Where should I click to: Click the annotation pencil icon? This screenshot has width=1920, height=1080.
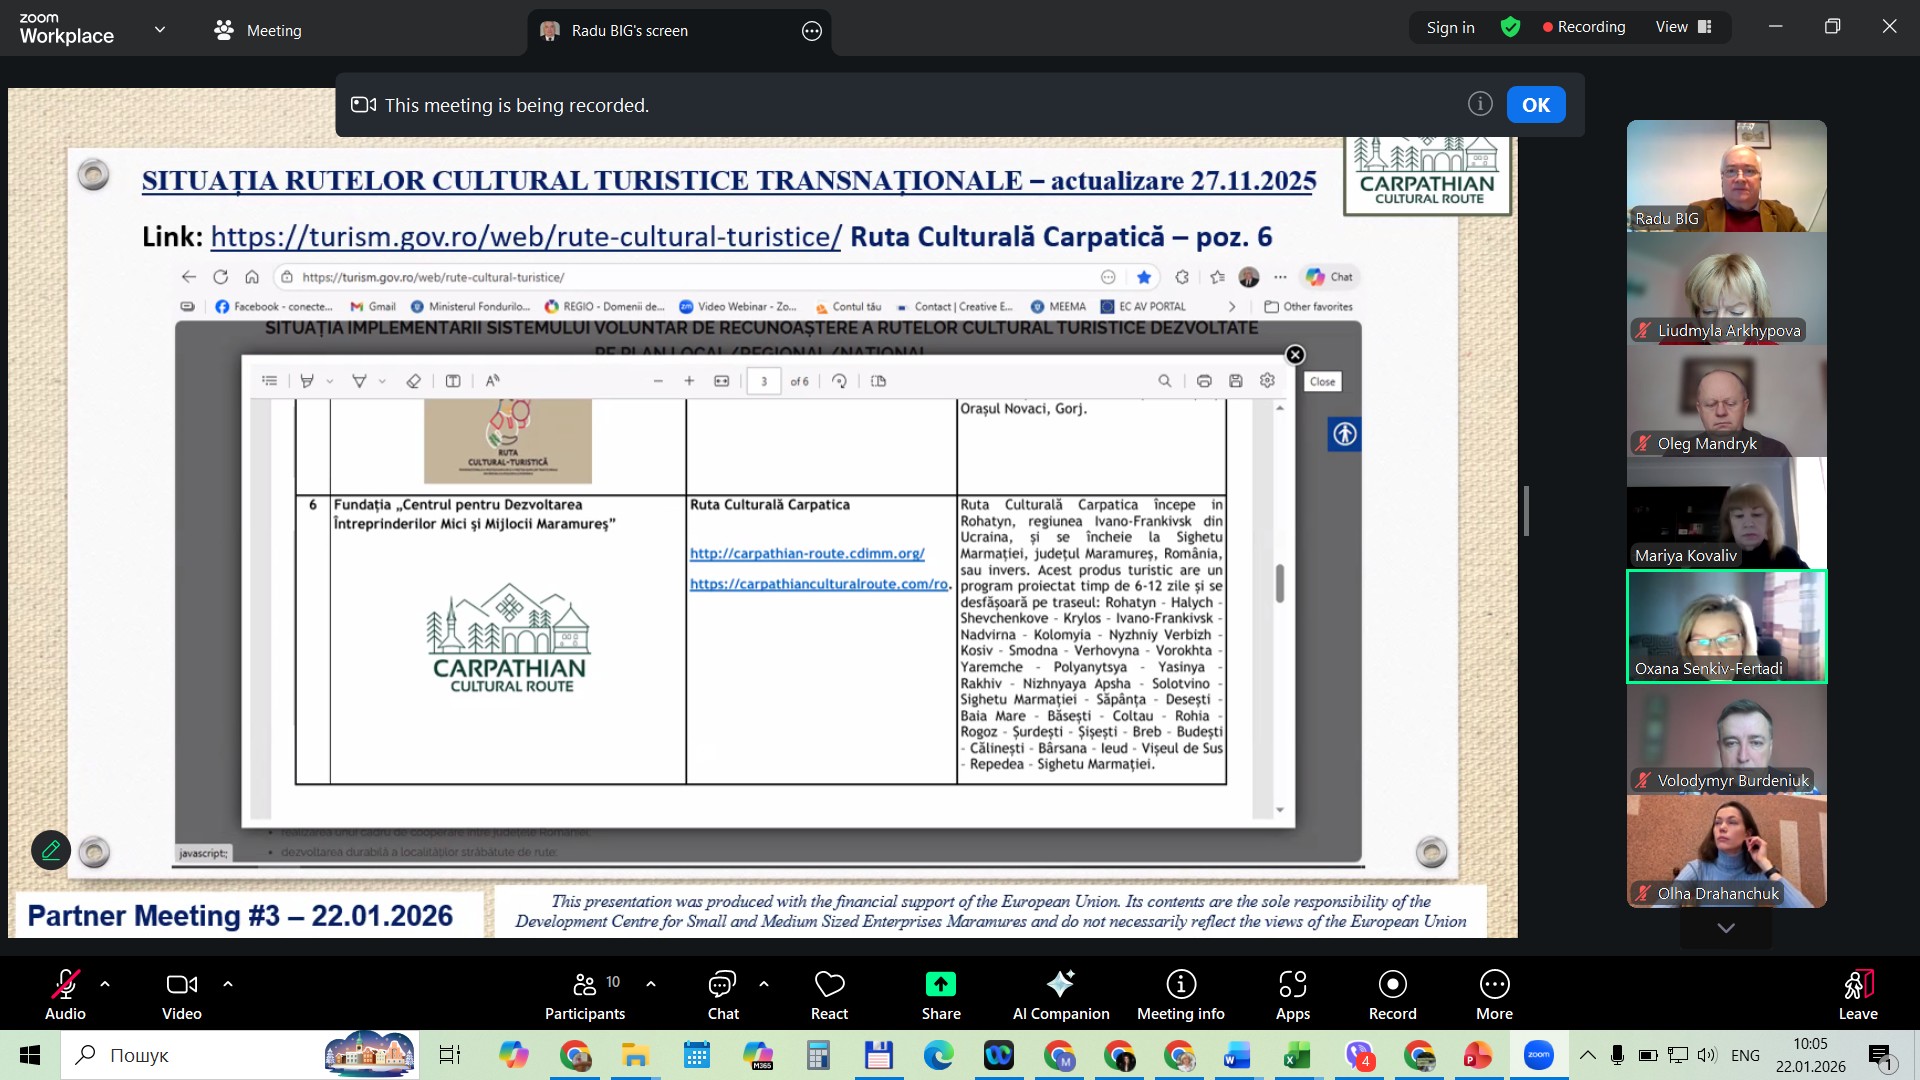[x=51, y=850]
